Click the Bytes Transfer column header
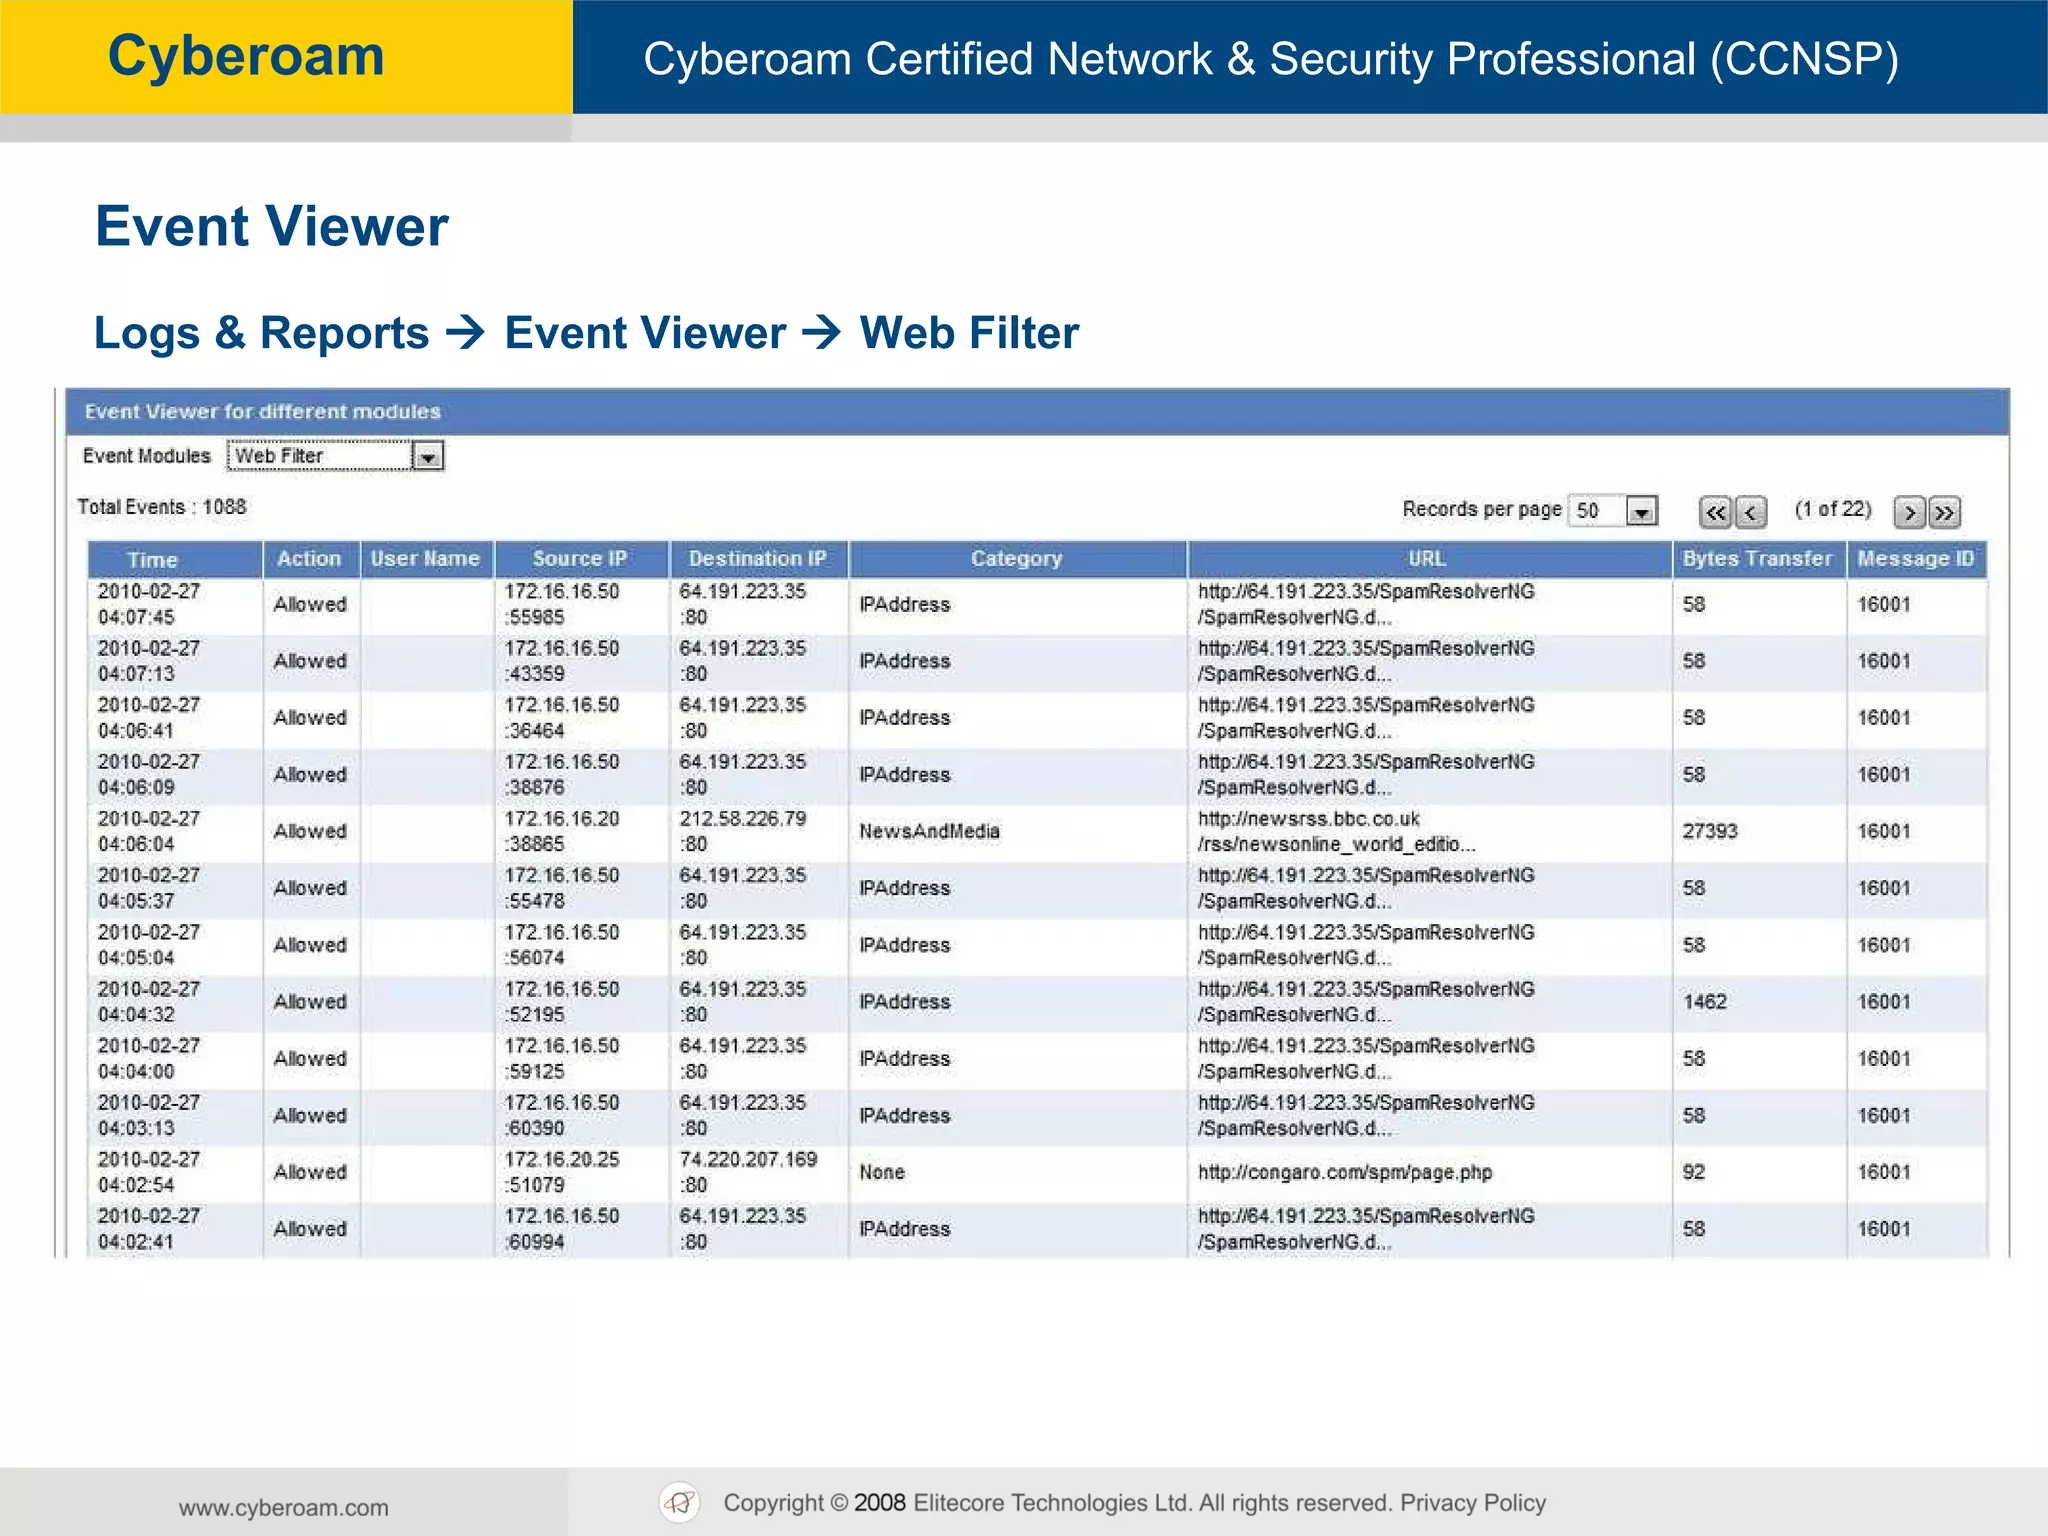 coord(1758,559)
